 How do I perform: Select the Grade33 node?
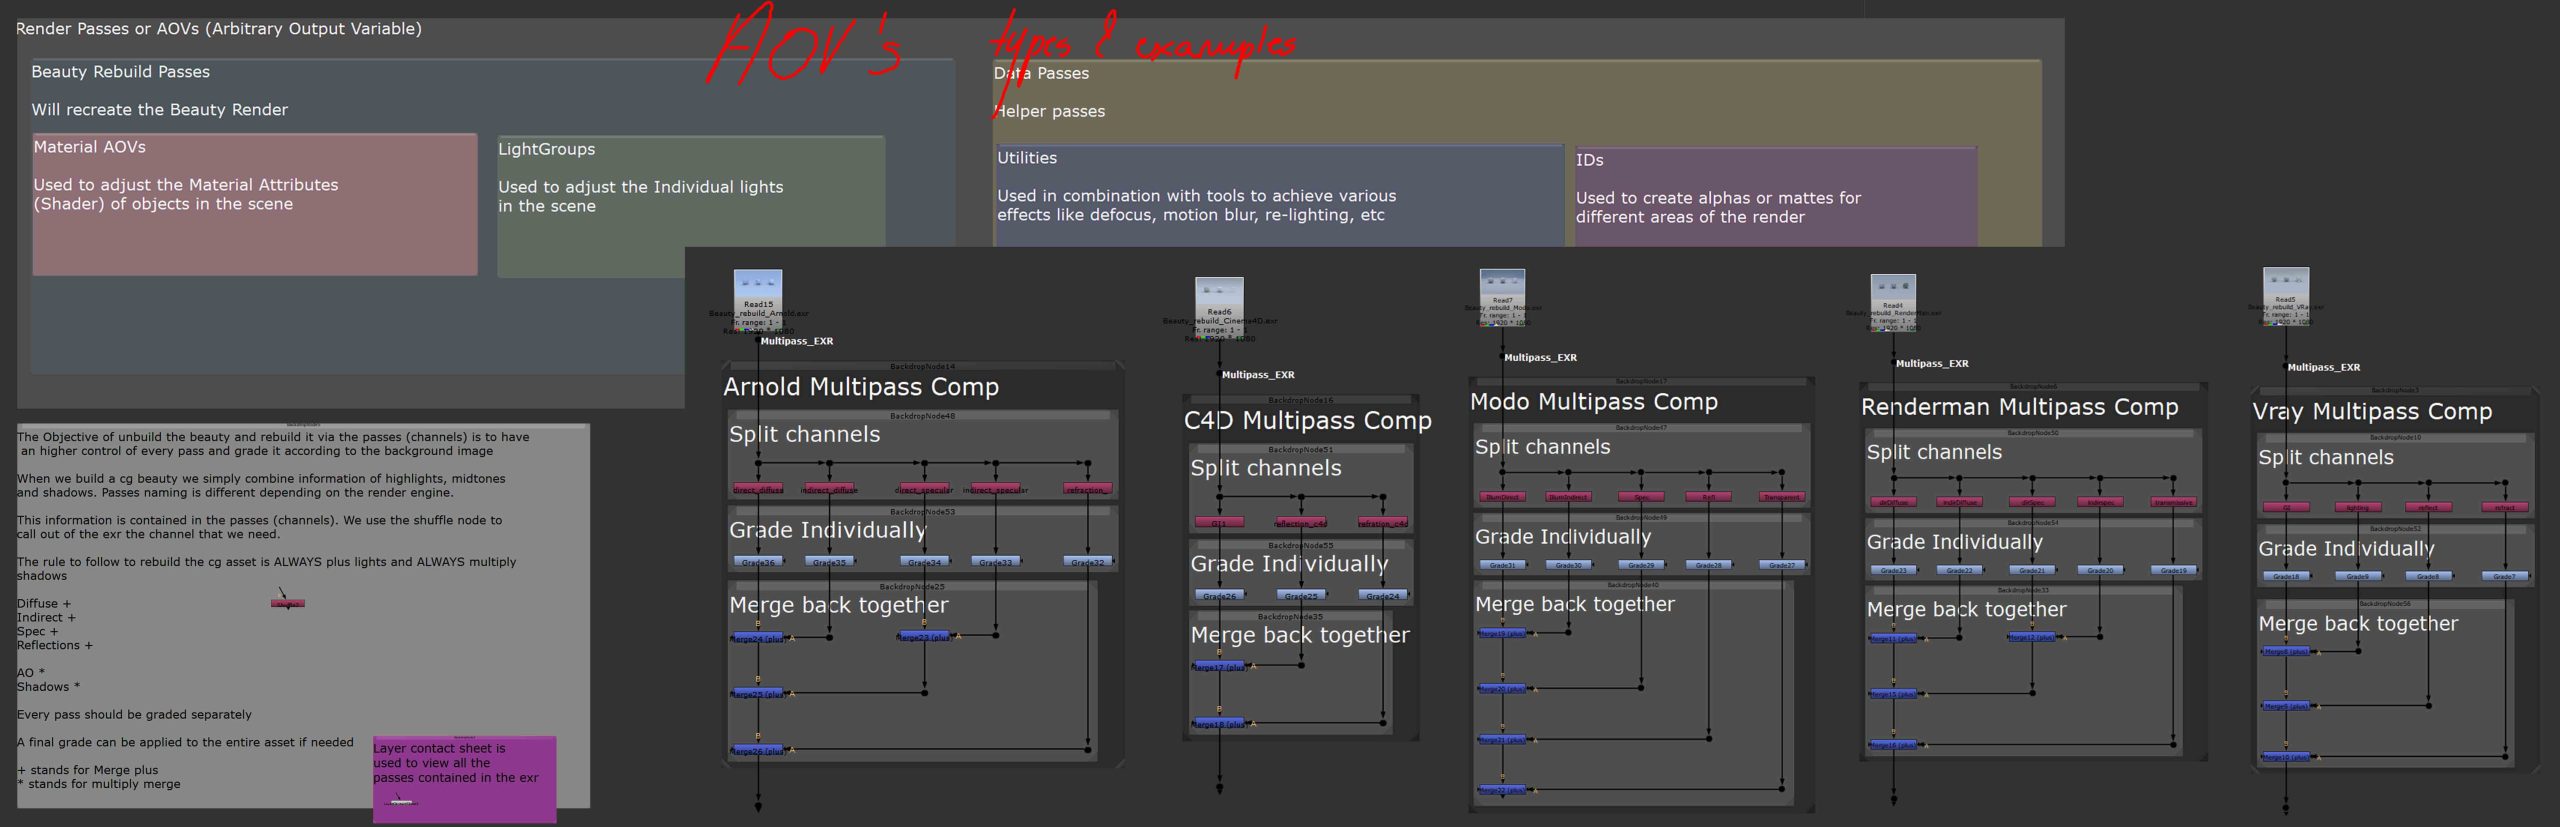pyautogui.click(x=995, y=562)
